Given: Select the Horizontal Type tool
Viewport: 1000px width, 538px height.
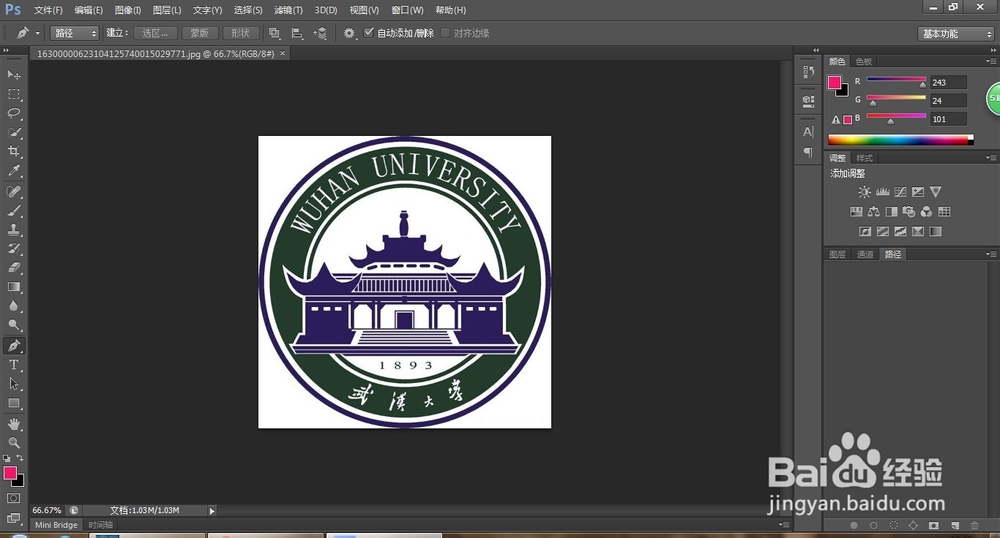Looking at the screenshot, I should (13, 365).
